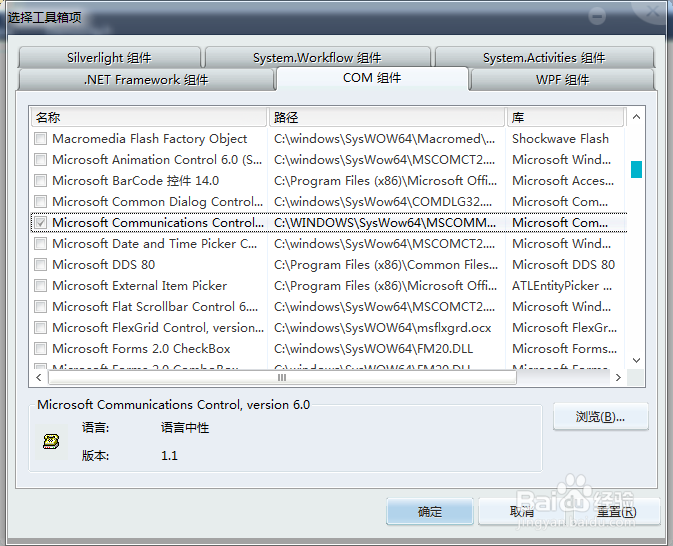Check the Microsoft External Item Picker checkbox
Viewport: 673px width, 546px height.
(x=40, y=286)
